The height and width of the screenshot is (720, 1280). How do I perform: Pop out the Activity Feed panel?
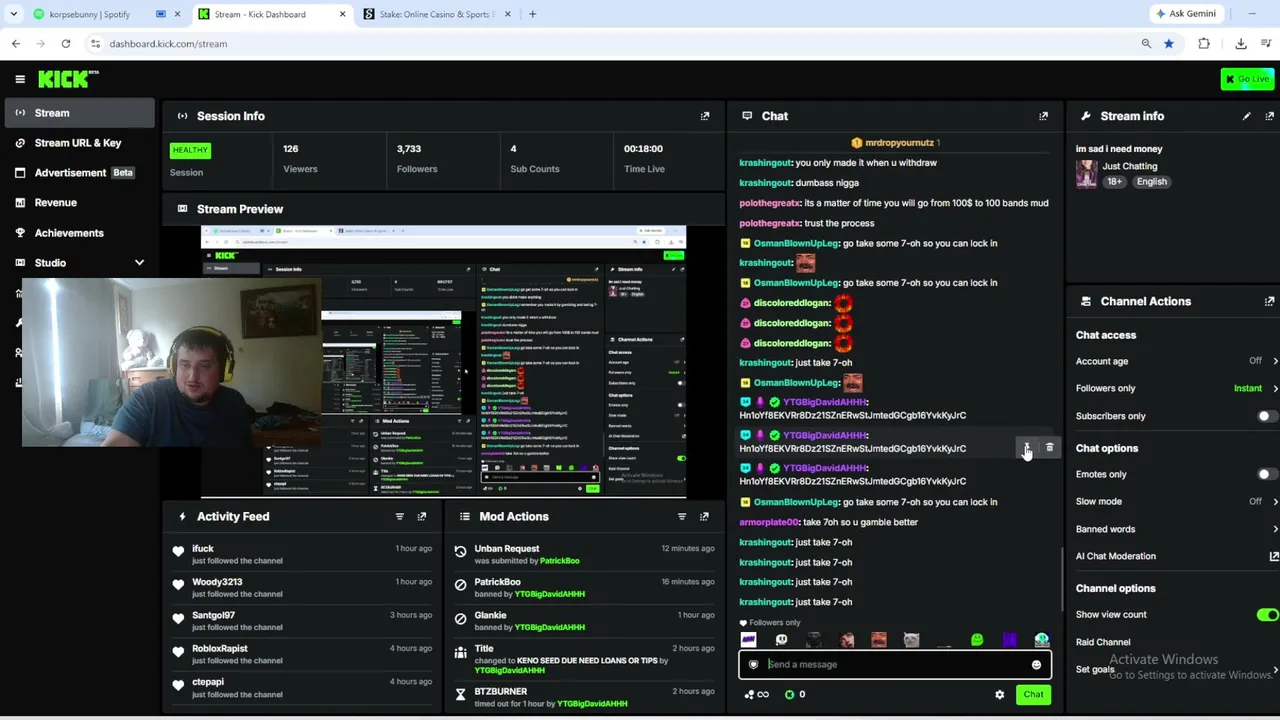coord(422,516)
